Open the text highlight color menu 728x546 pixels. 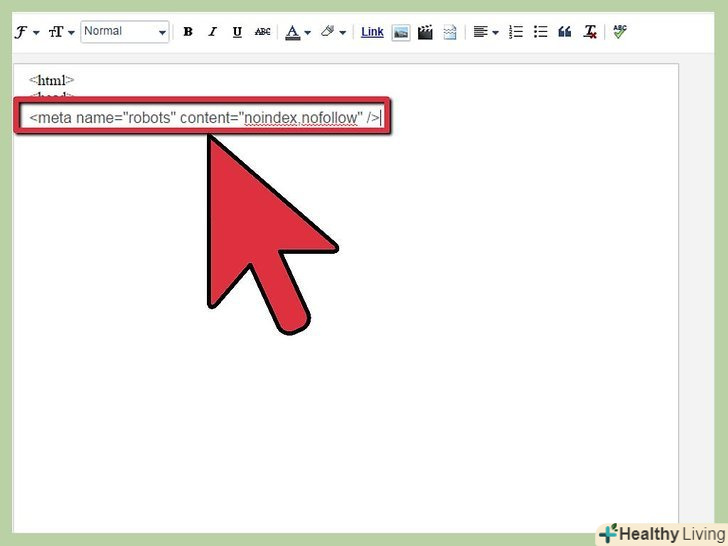point(332,32)
